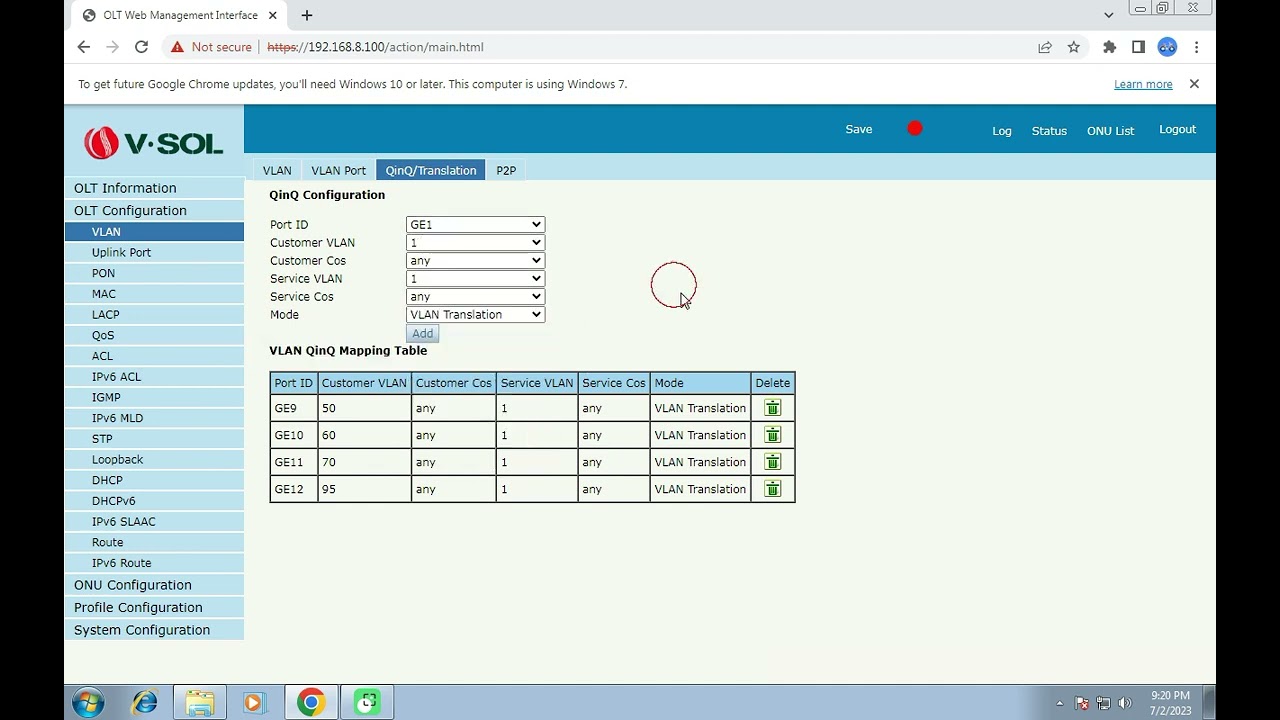Screen dimensions: 1280x720
Task: Expand OLT Information menu
Action: click(154, 188)
